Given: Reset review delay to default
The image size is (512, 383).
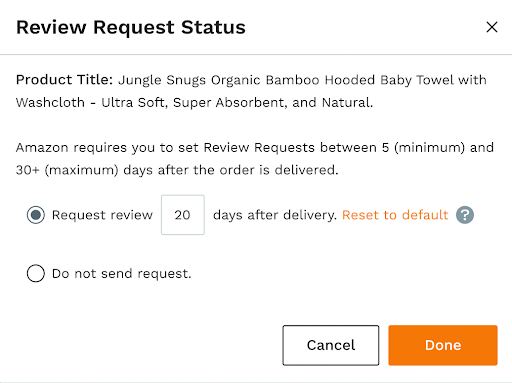Looking at the screenshot, I should (395, 215).
